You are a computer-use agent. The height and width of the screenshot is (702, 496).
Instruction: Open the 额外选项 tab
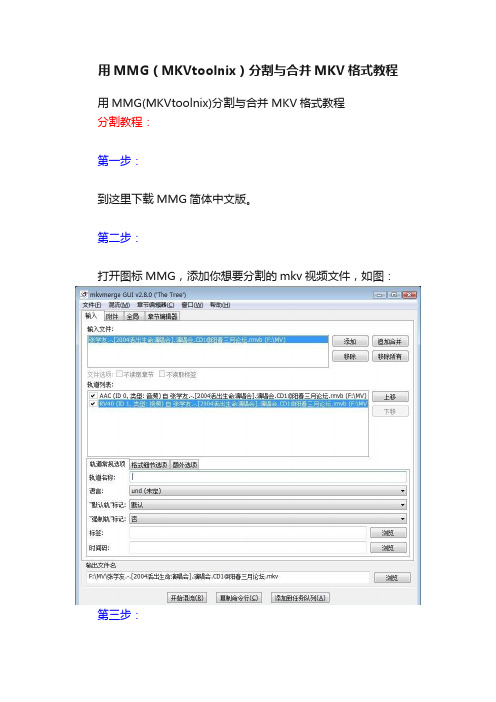tap(185, 465)
